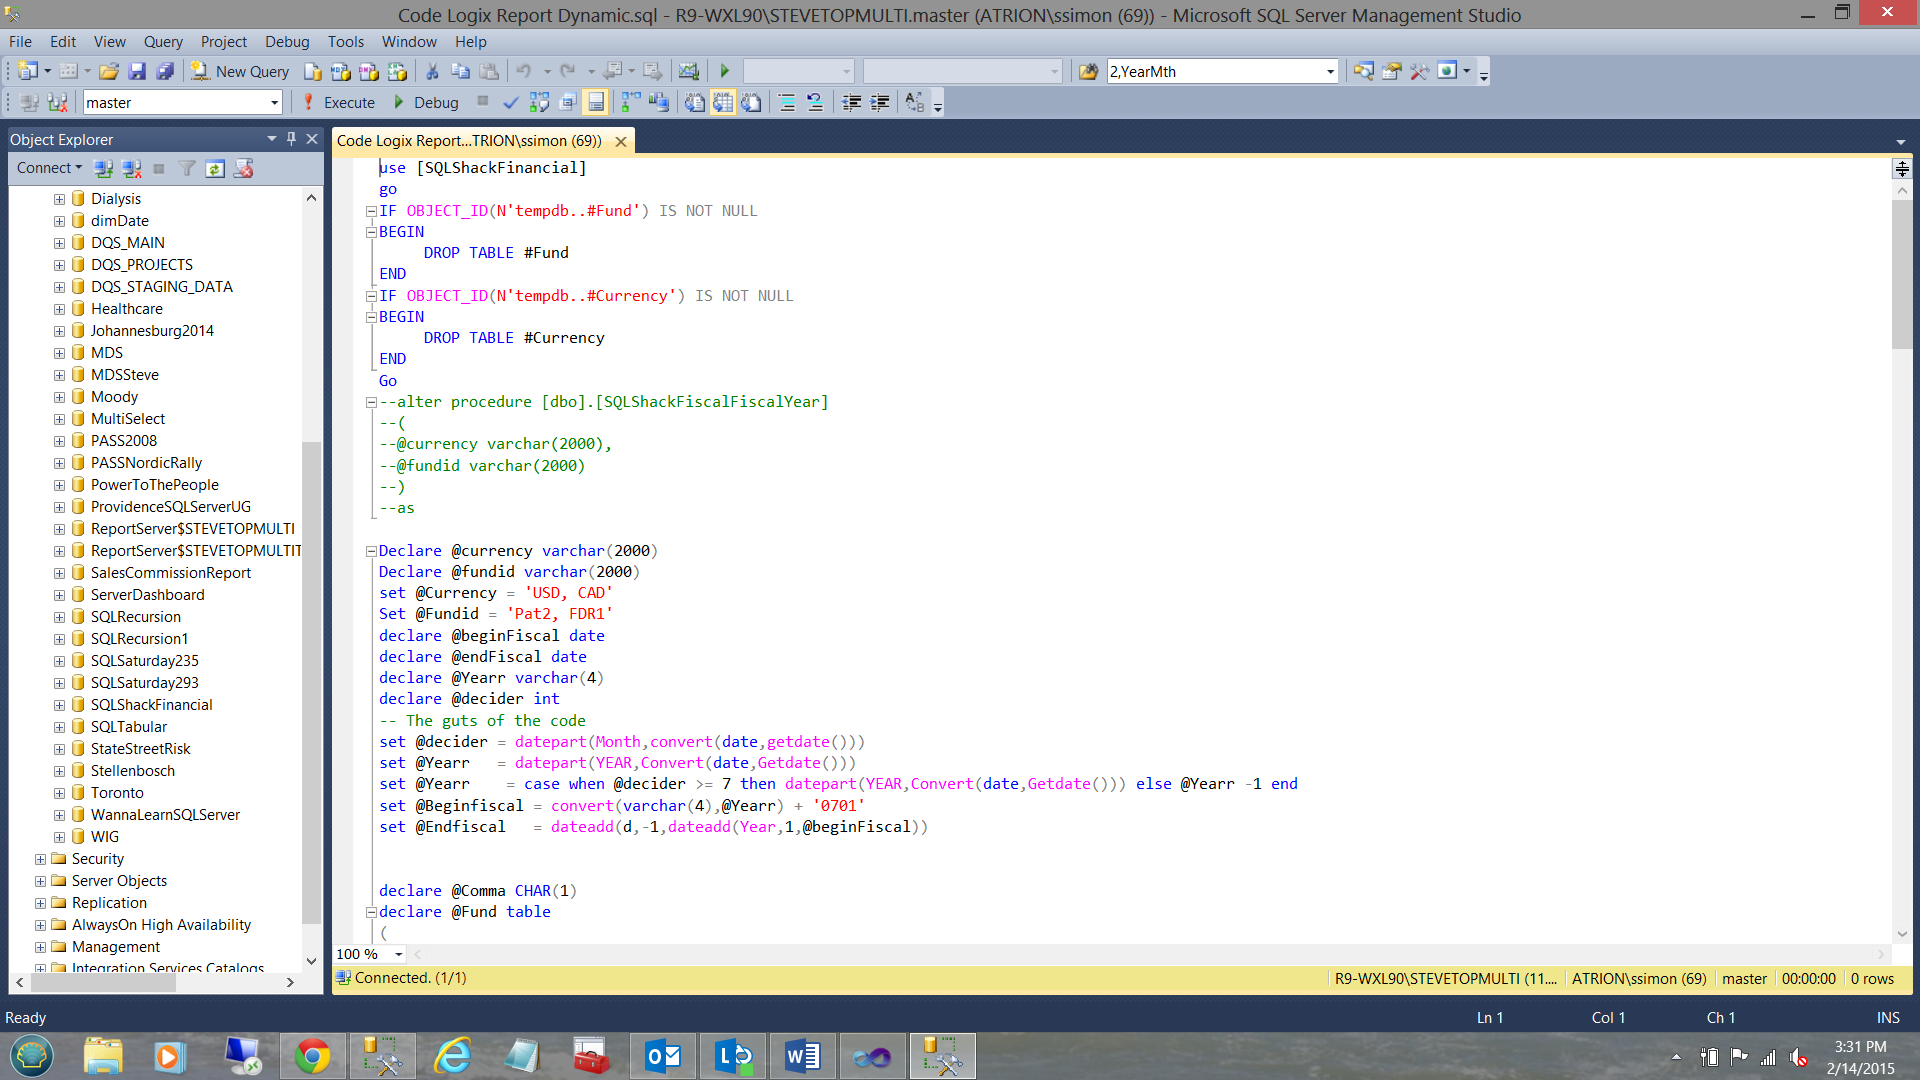The width and height of the screenshot is (1920, 1080).
Task: Expand the SQLShackFinancial database node
Action: [59, 705]
